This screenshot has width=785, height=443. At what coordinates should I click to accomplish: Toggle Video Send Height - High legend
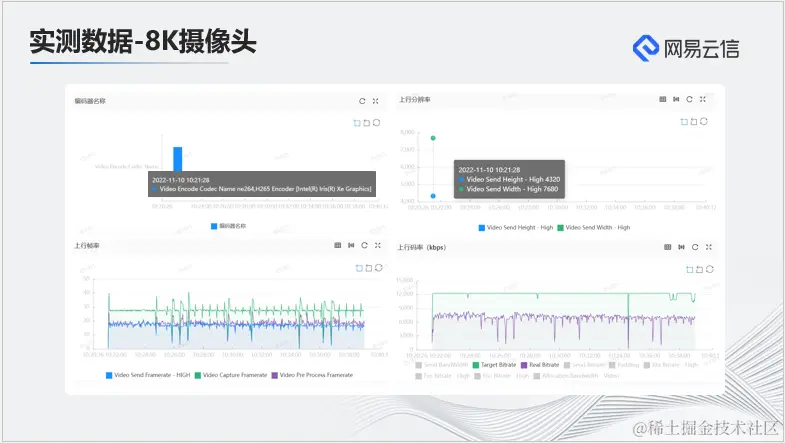click(516, 228)
